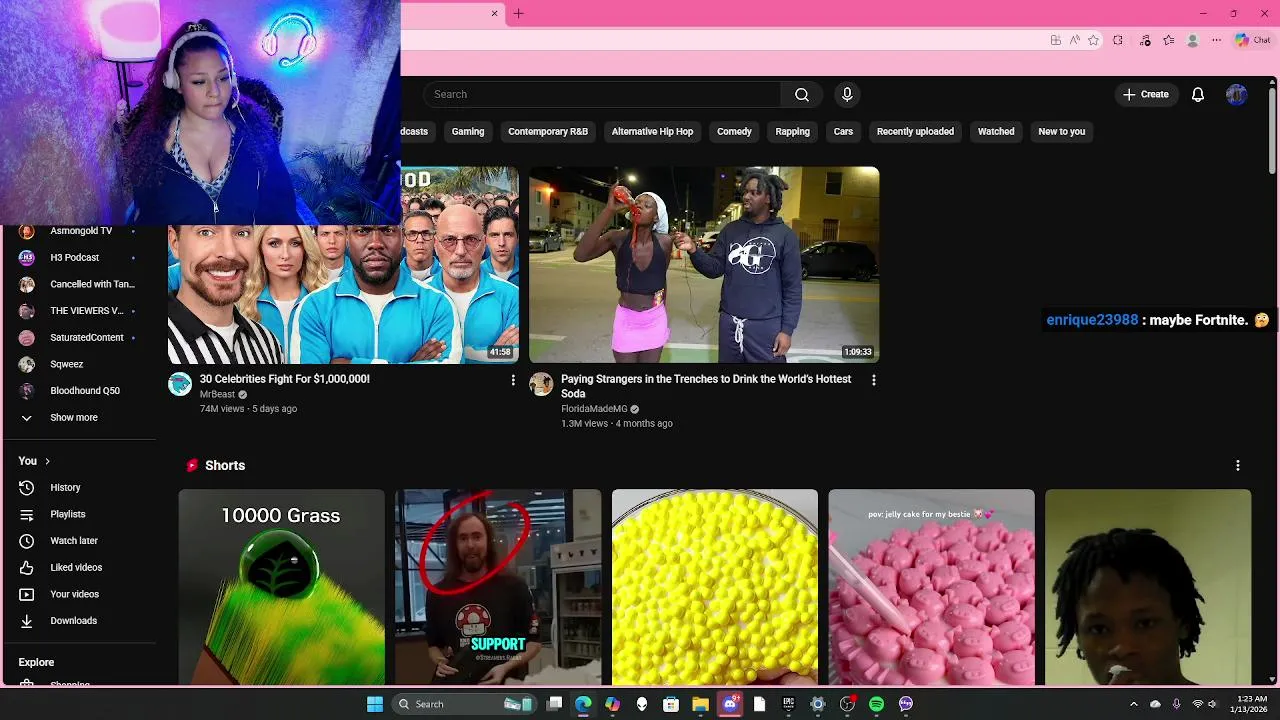Viewport: 1280px width, 720px height.
Task: Select the New to you filter chip
Action: [1061, 131]
